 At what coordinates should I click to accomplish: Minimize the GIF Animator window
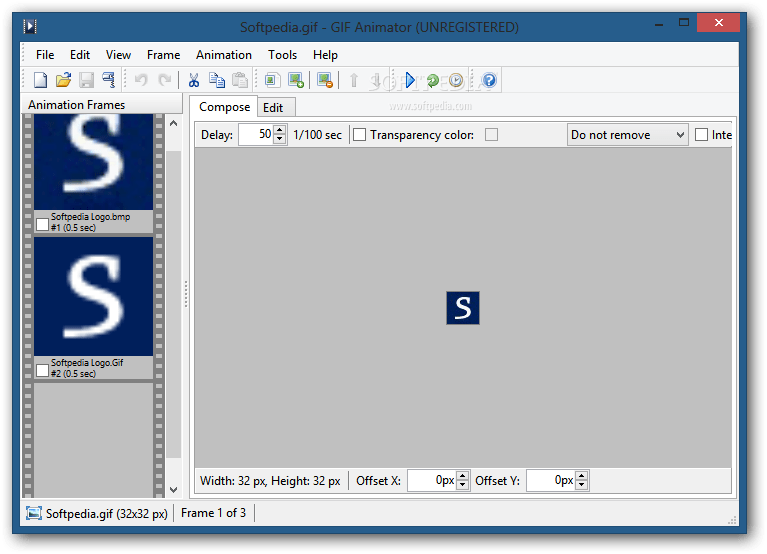(658, 23)
